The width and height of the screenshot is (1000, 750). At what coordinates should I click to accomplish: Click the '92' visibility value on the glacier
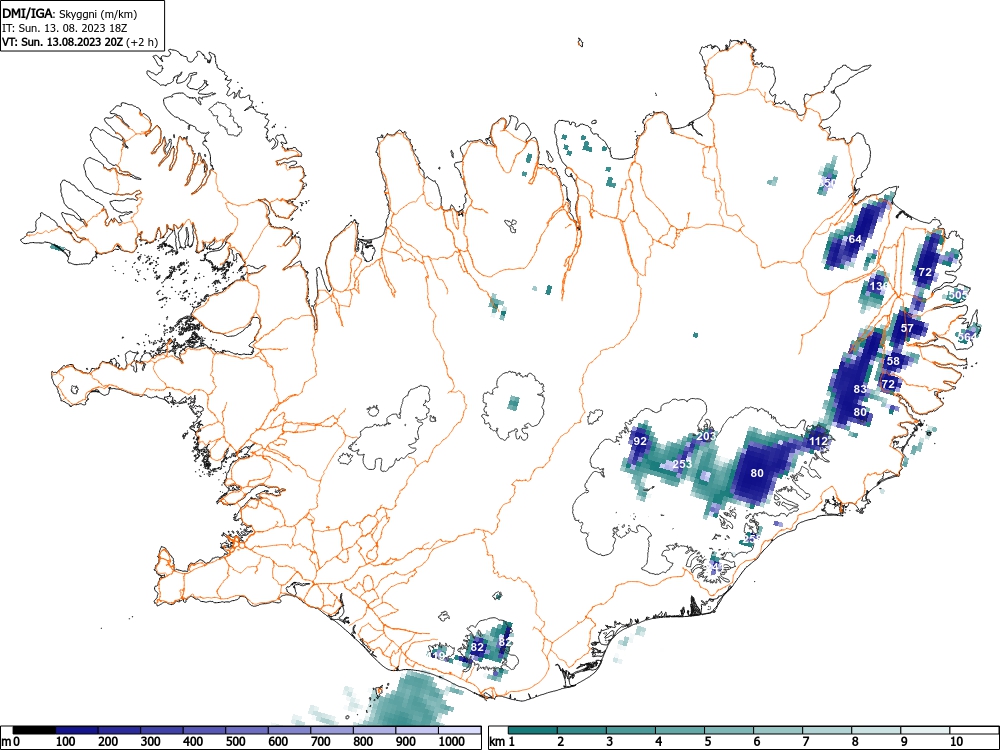pos(640,441)
